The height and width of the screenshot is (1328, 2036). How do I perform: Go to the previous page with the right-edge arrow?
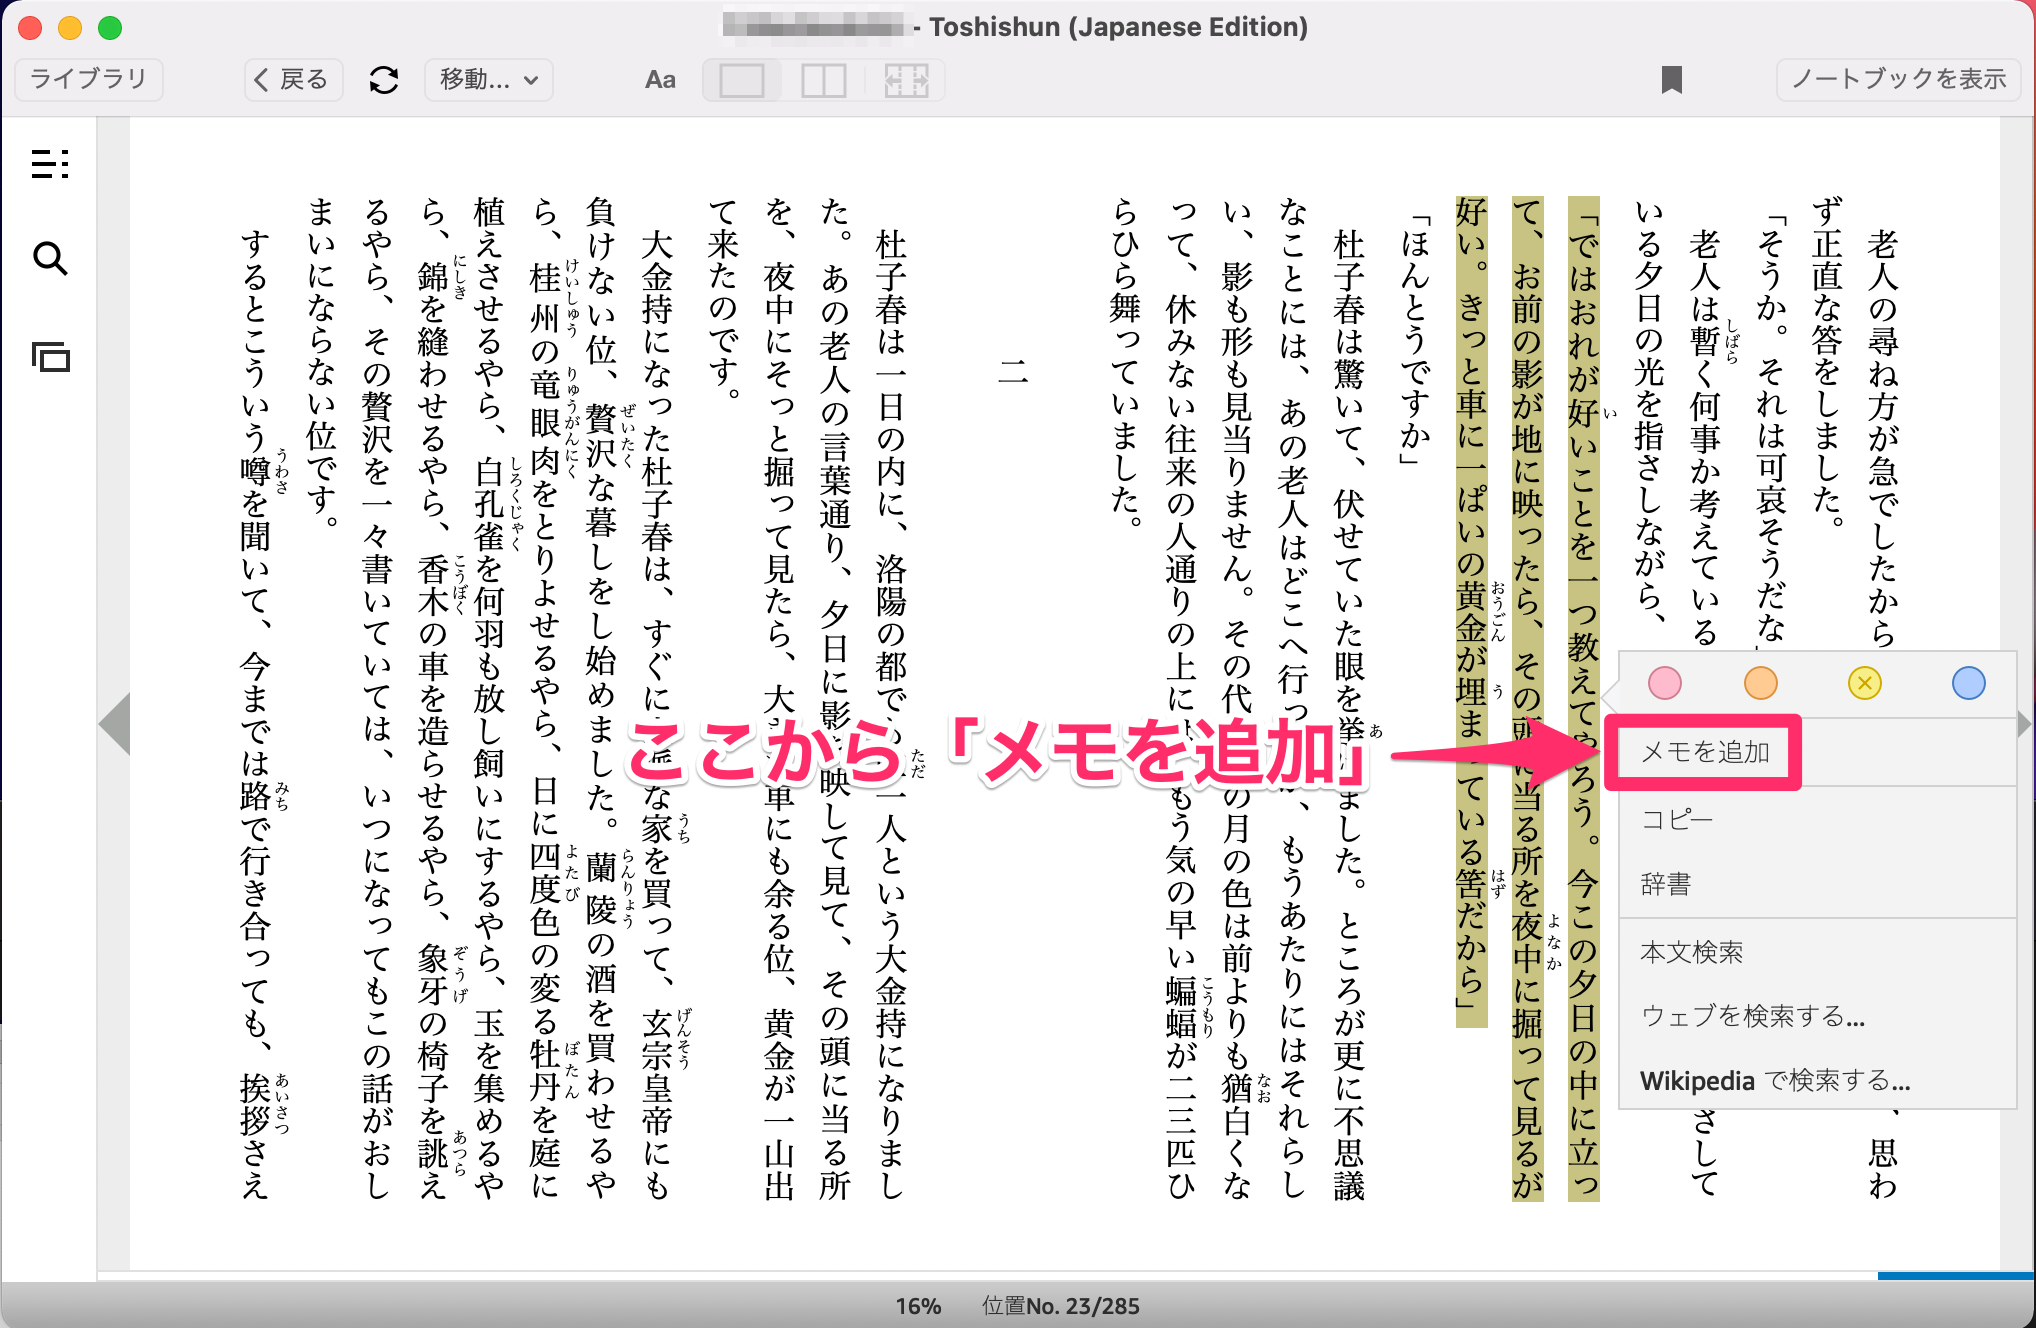(2025, 723)
